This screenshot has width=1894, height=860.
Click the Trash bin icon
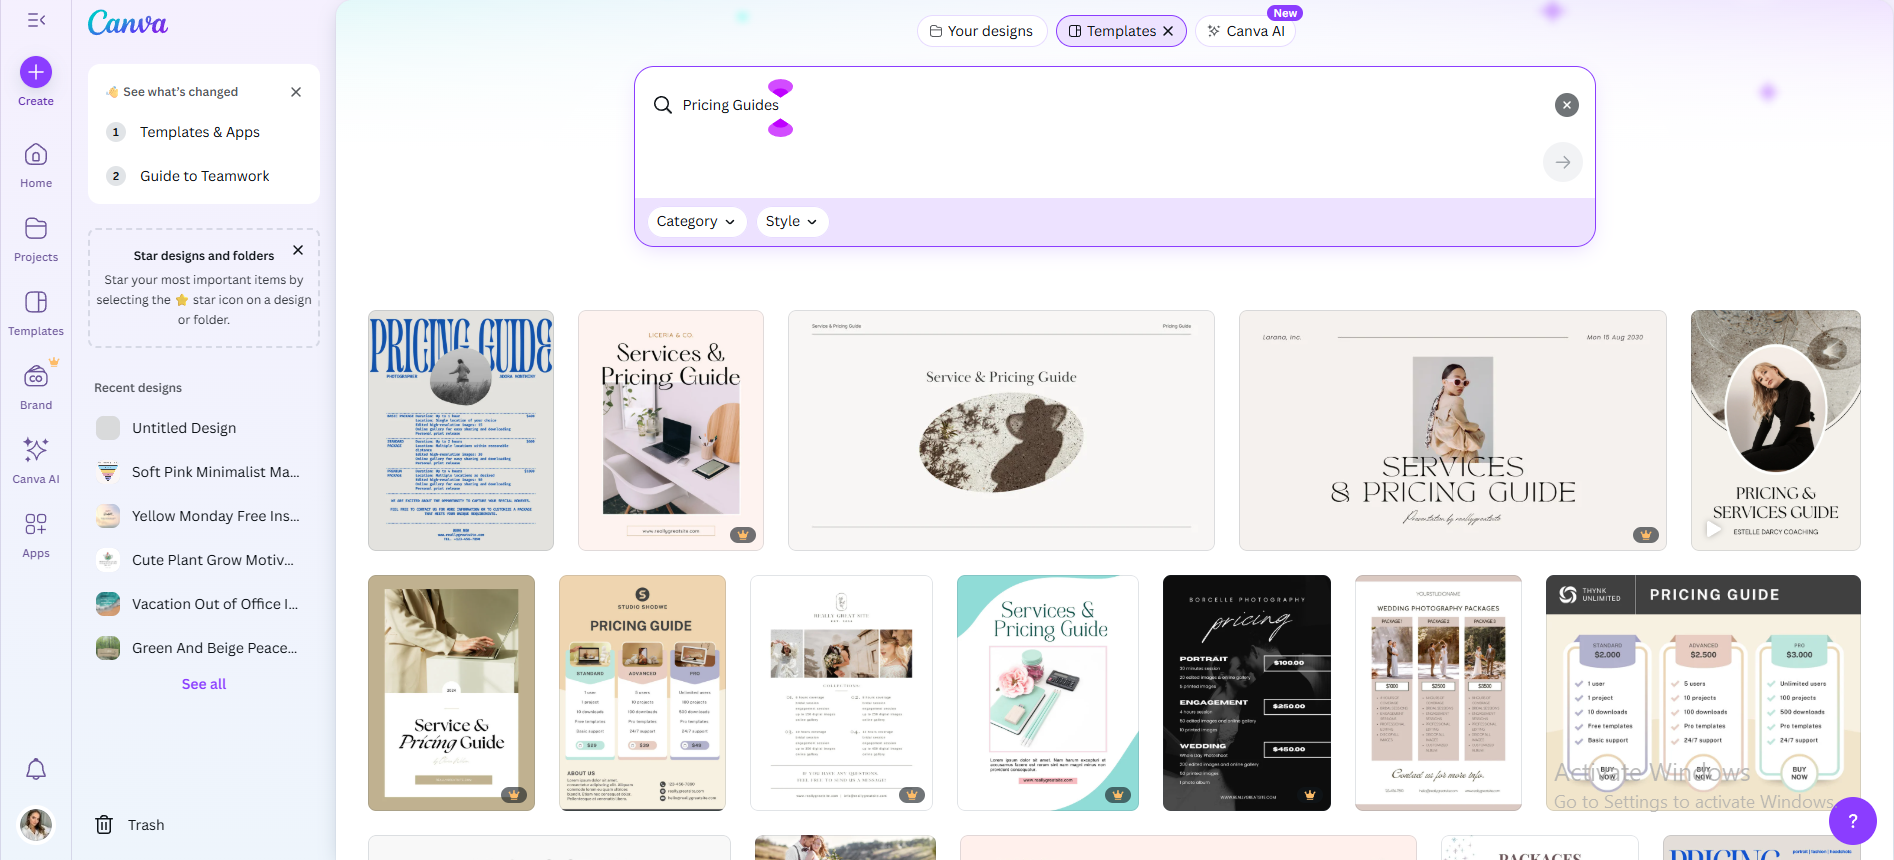104,825
